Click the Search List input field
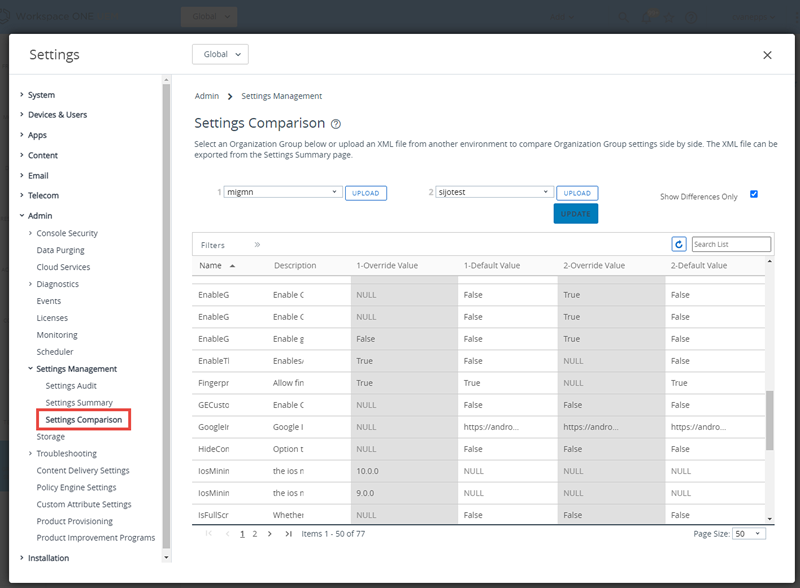The height and width of the screenshot is (588, 800). click(731, 244)
